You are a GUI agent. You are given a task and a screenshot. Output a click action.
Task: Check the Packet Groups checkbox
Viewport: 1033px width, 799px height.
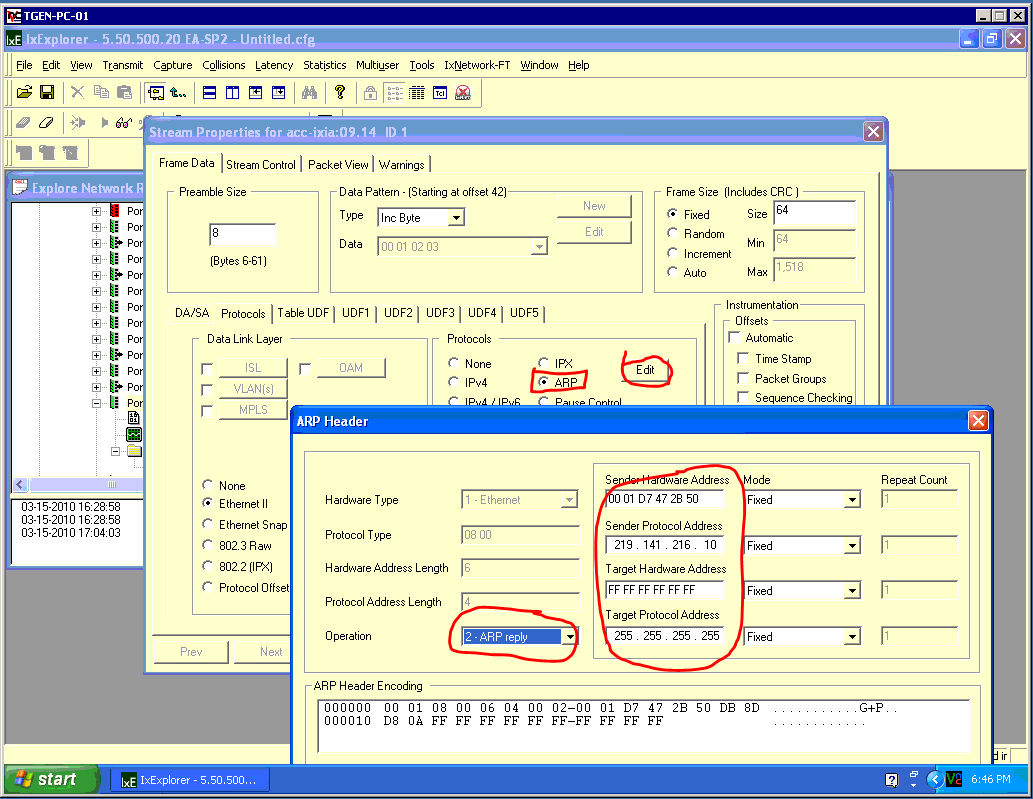click(x=743, y=378)
